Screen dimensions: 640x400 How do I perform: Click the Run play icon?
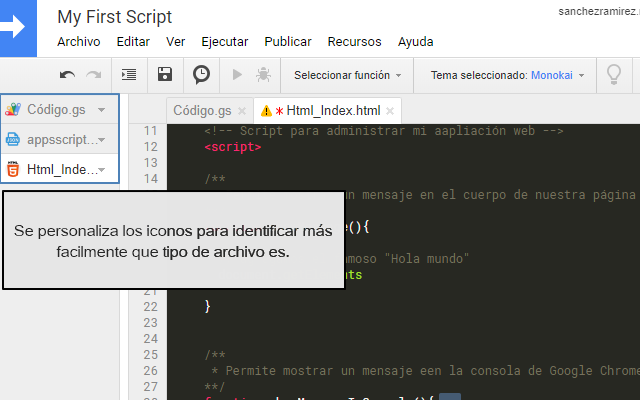(x=237, y=75)
